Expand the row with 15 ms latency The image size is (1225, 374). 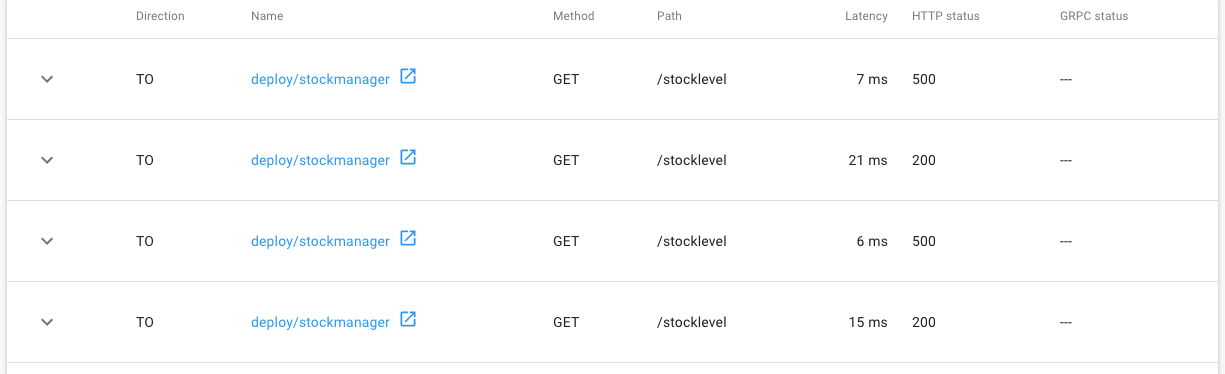(x=47, y=322)
